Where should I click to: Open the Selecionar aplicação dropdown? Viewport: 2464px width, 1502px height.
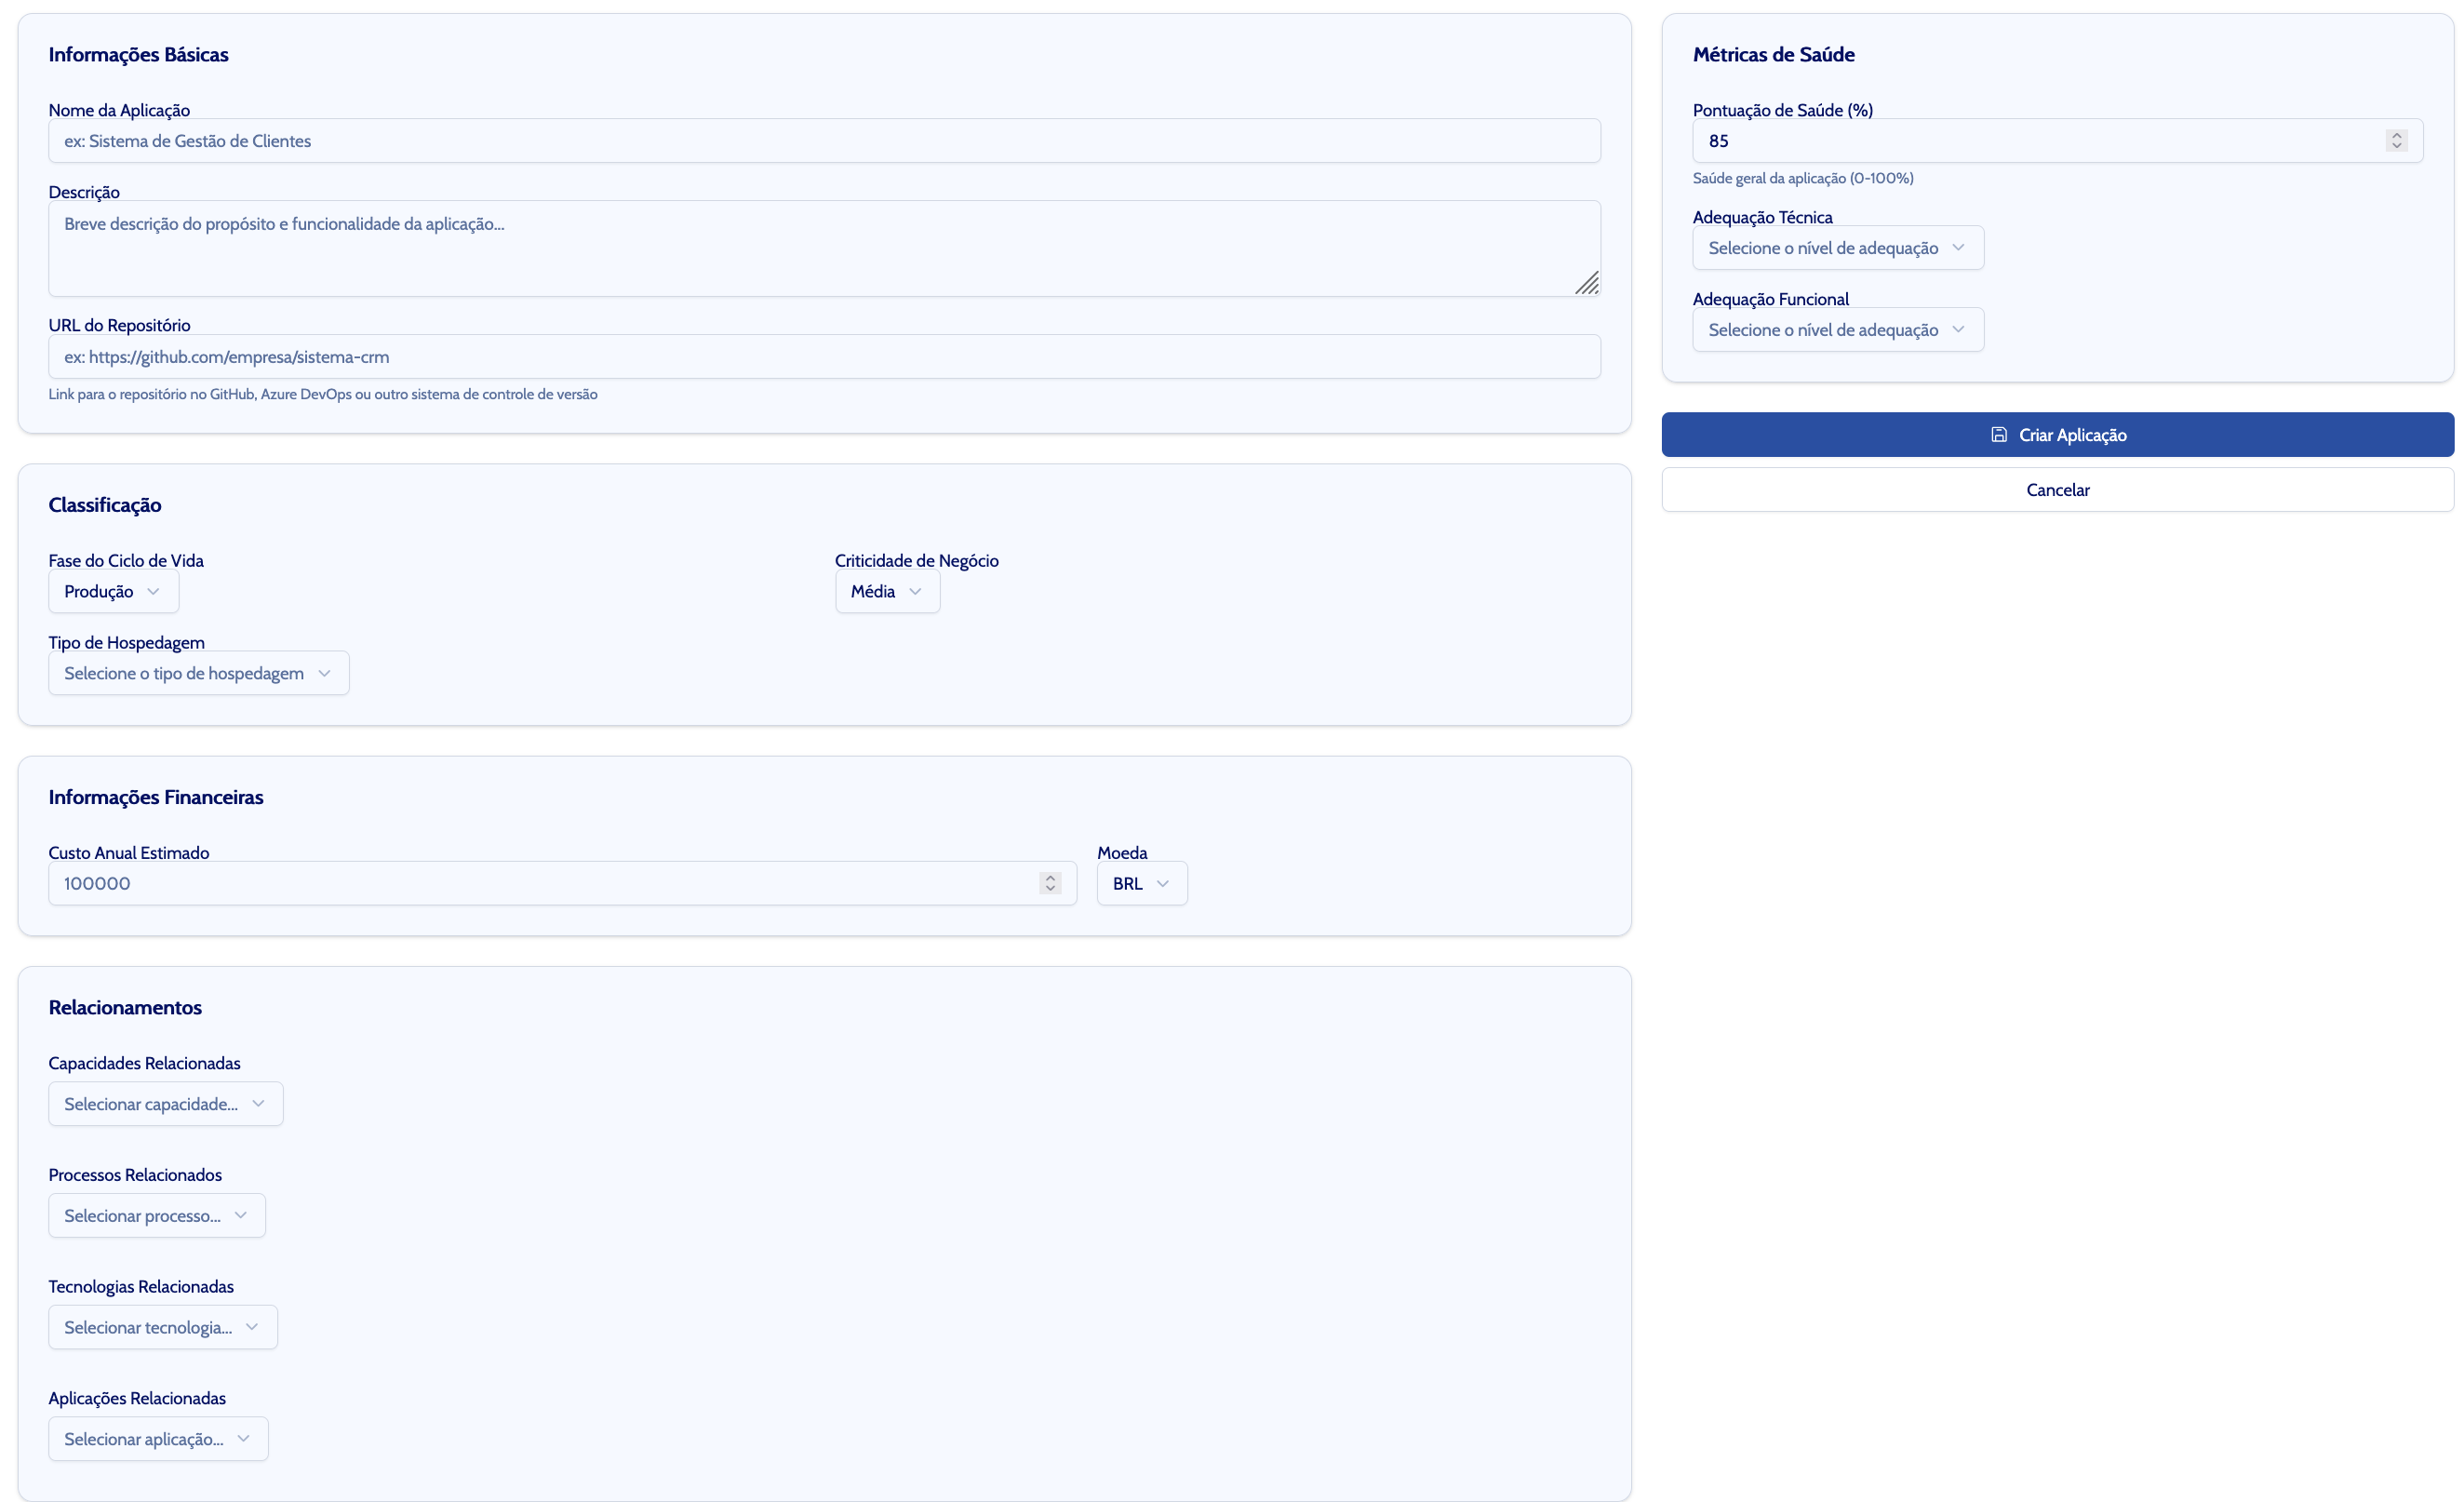coord(157,1440)
